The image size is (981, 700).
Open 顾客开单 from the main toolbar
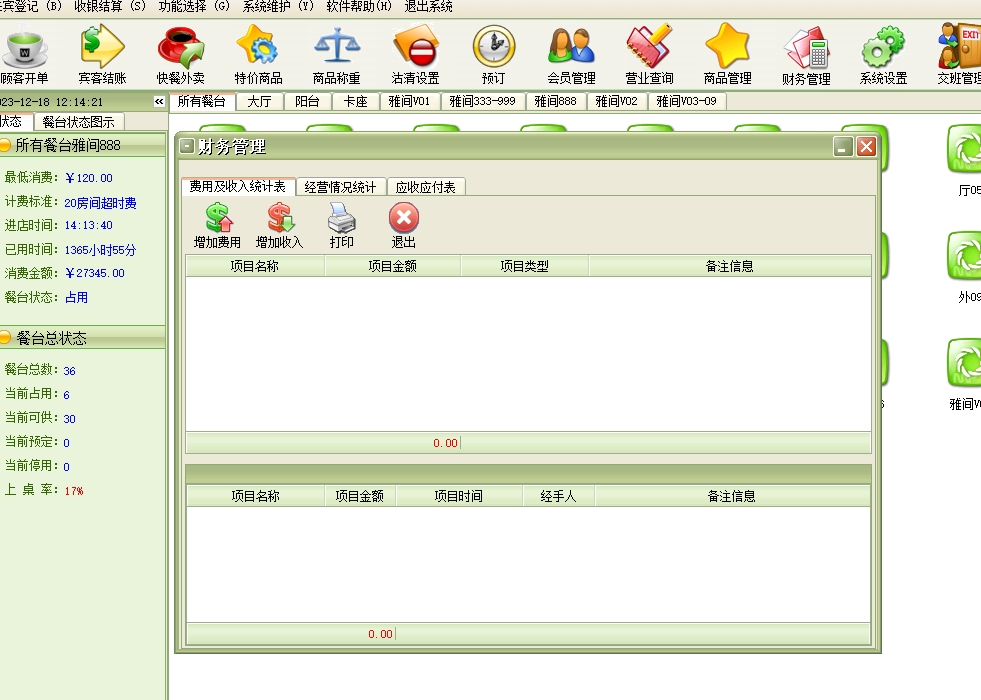click(25, 55)
